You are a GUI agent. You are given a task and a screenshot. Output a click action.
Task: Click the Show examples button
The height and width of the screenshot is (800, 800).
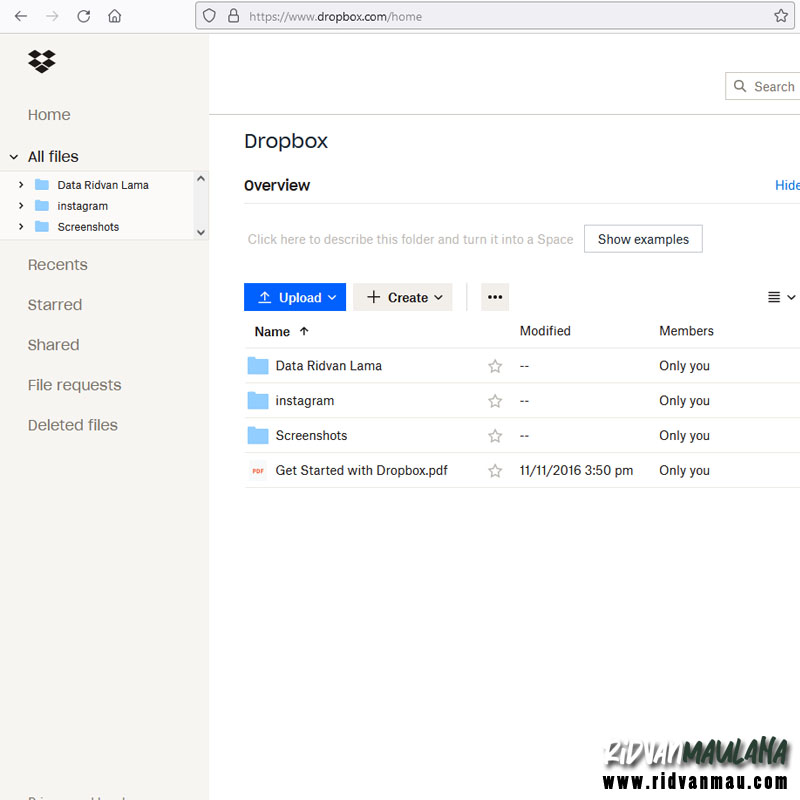point(643,239)
